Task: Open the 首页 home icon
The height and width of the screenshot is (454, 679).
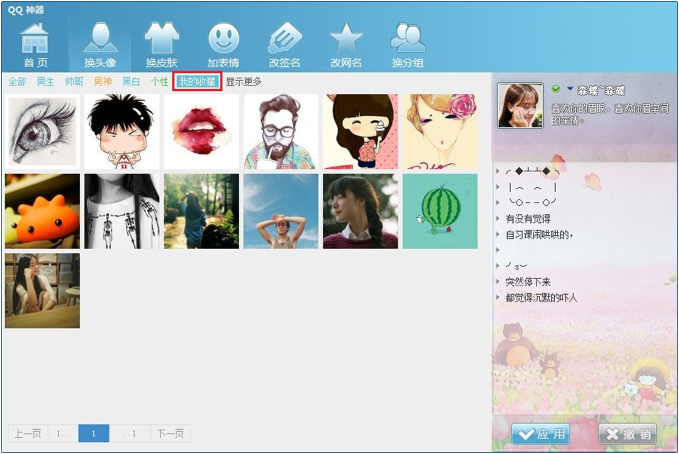Action: click(x=36, y=45)
